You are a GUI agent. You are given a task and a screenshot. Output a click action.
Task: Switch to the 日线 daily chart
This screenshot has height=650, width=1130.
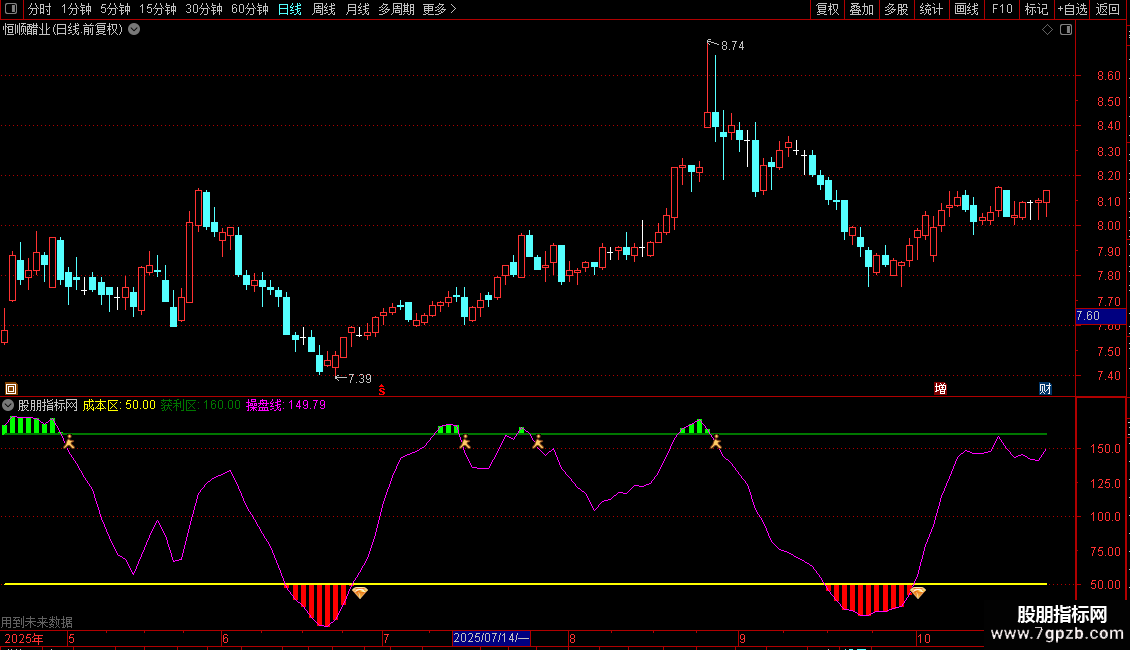click(290, 9)
